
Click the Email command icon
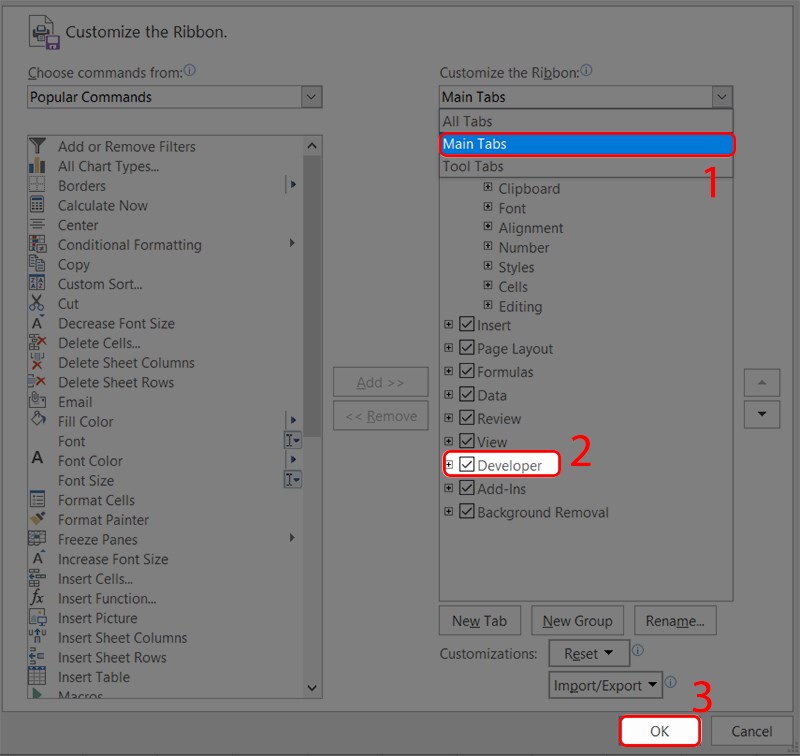37,401
